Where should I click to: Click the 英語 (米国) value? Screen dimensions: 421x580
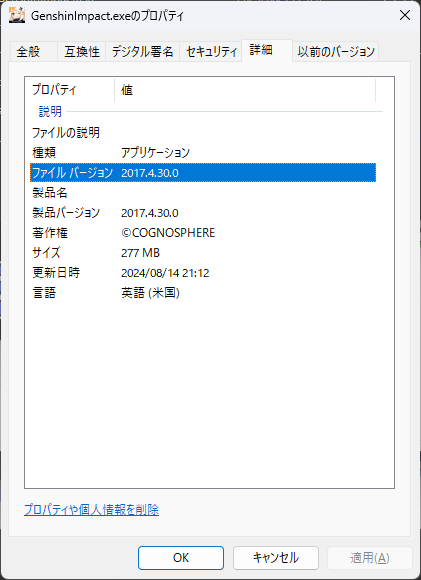tap(150, 293)
